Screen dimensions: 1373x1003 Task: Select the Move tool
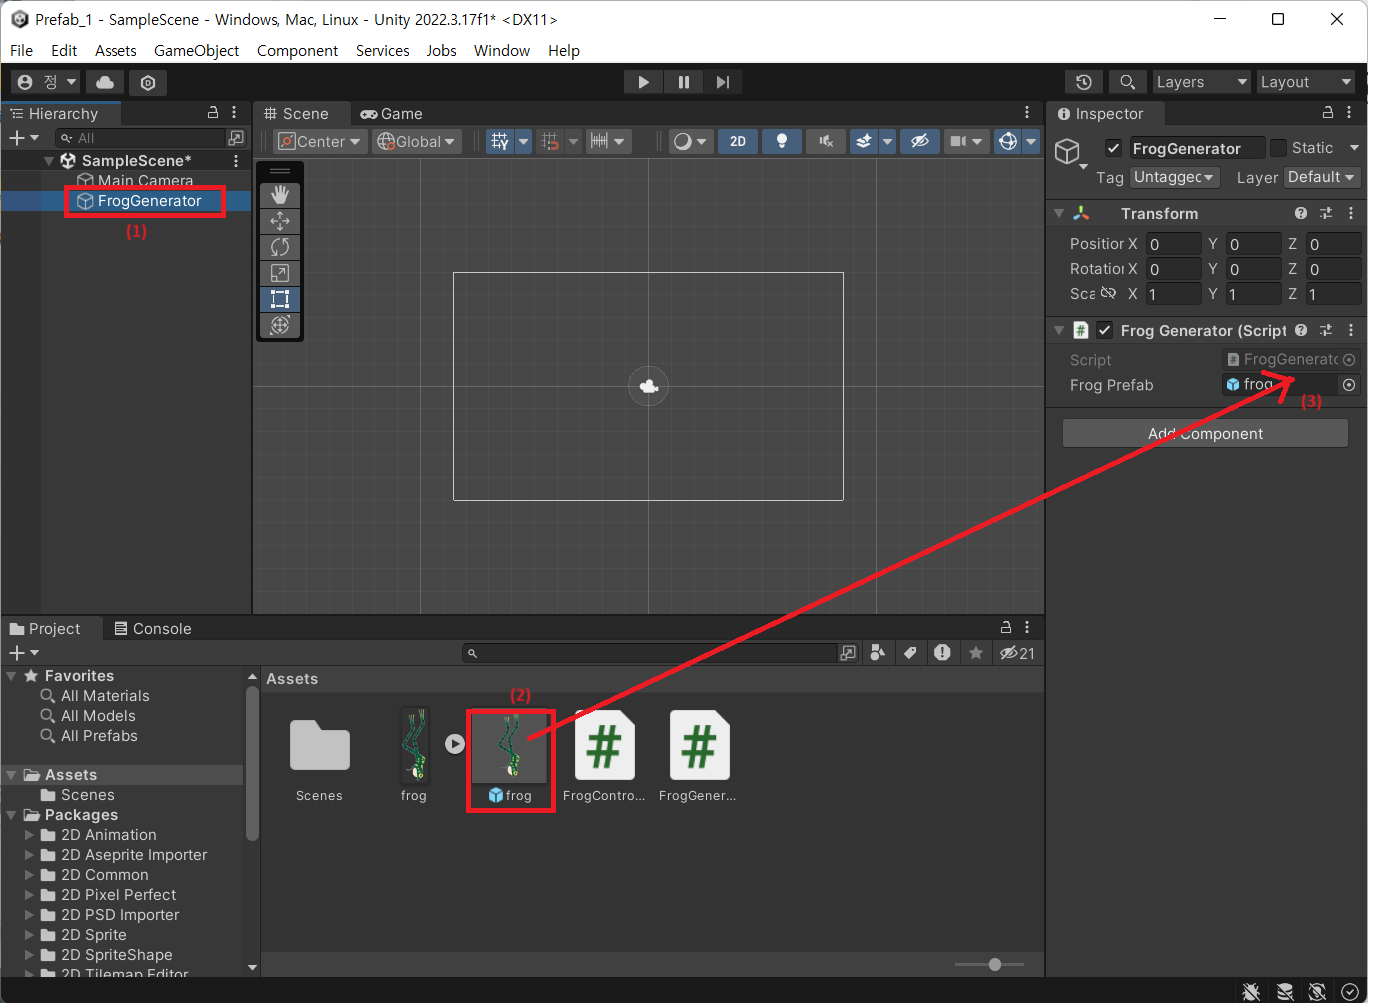click(x=280, y=221)
